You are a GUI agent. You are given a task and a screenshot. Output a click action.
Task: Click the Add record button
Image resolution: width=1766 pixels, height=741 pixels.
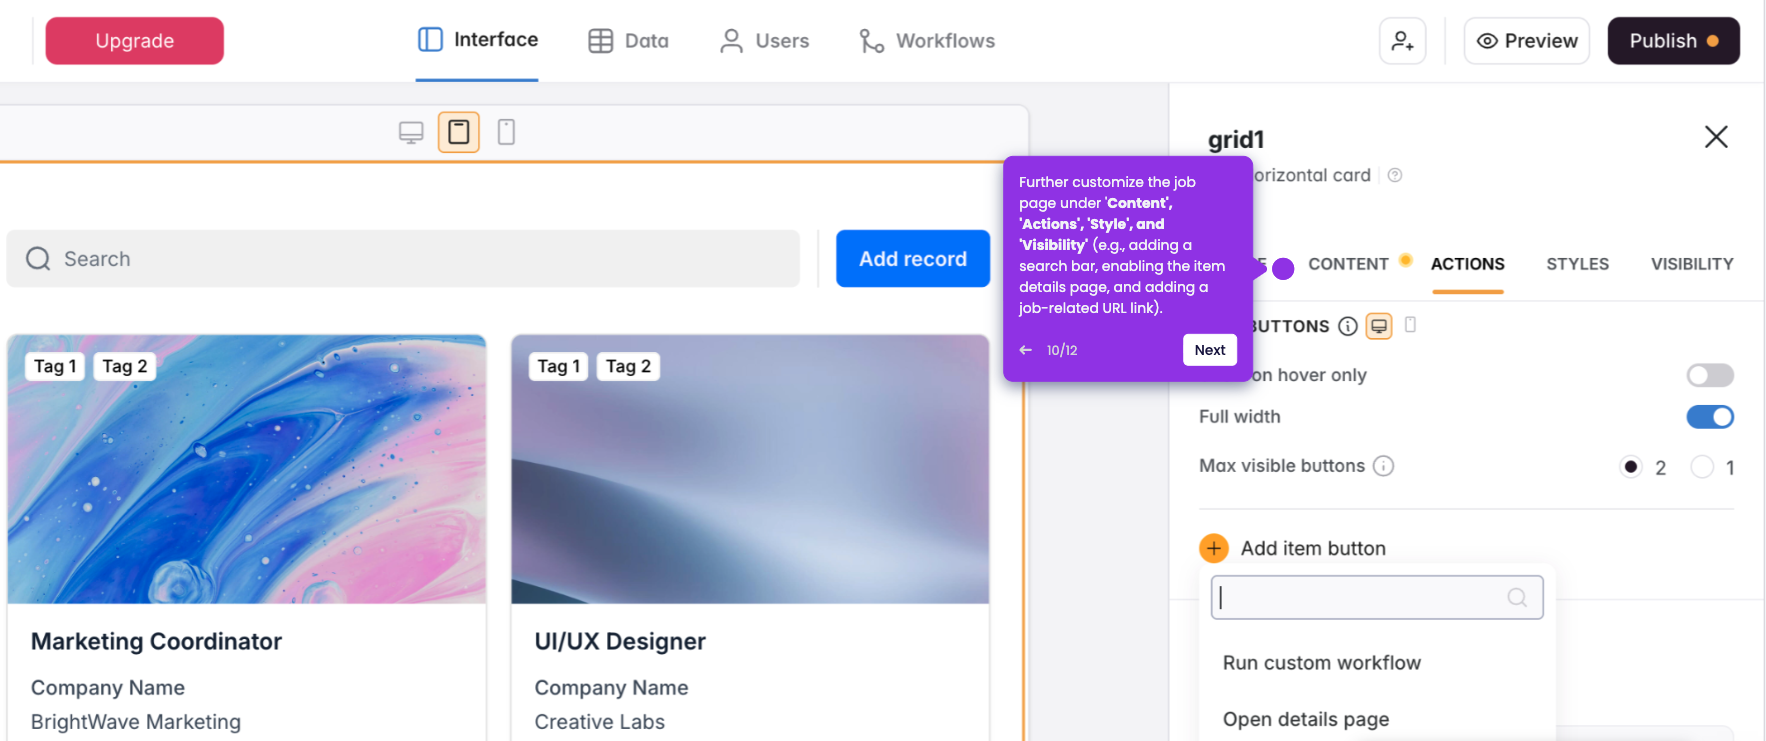913,259
